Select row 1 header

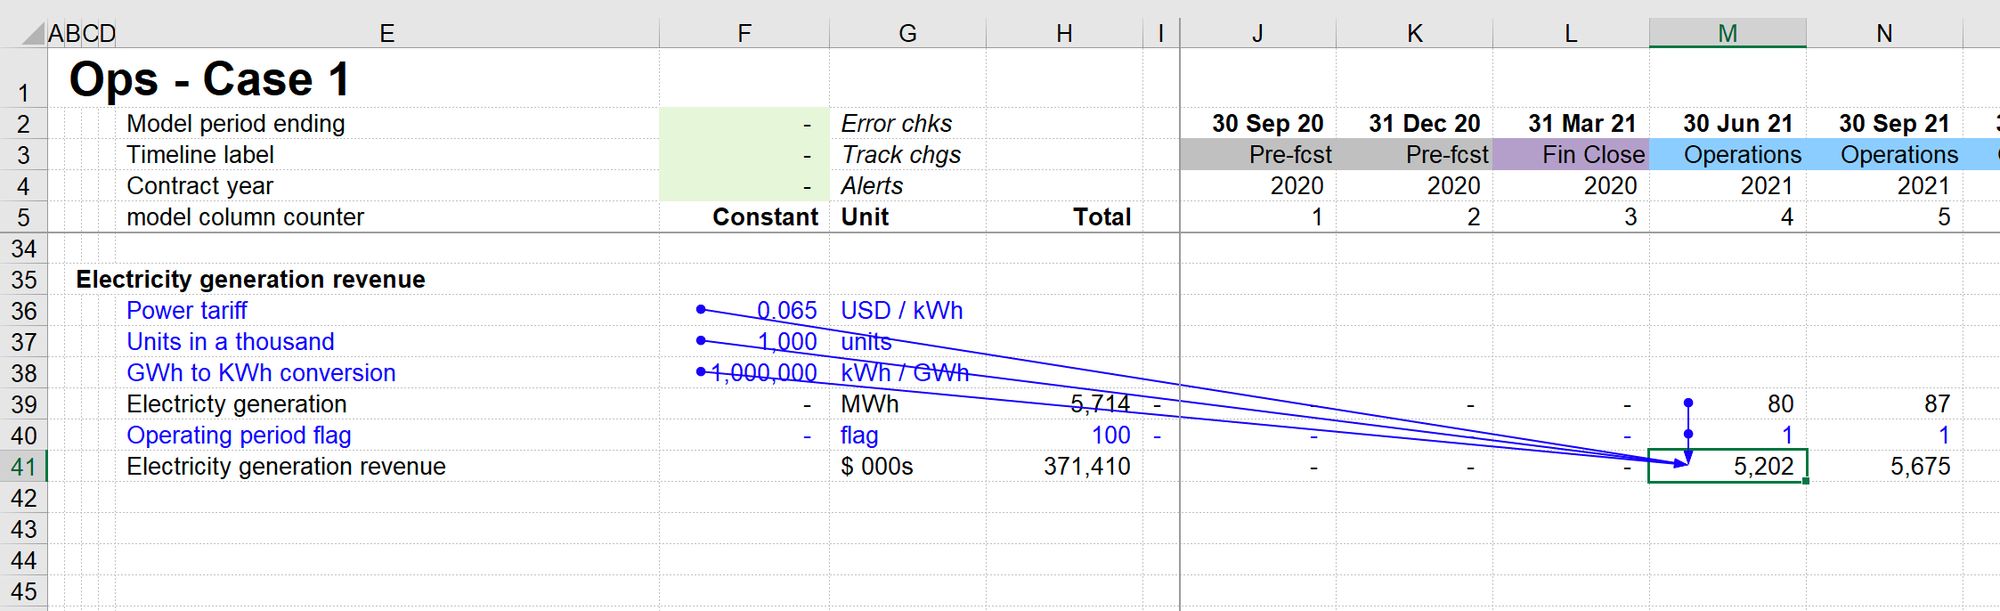(23, 79)
